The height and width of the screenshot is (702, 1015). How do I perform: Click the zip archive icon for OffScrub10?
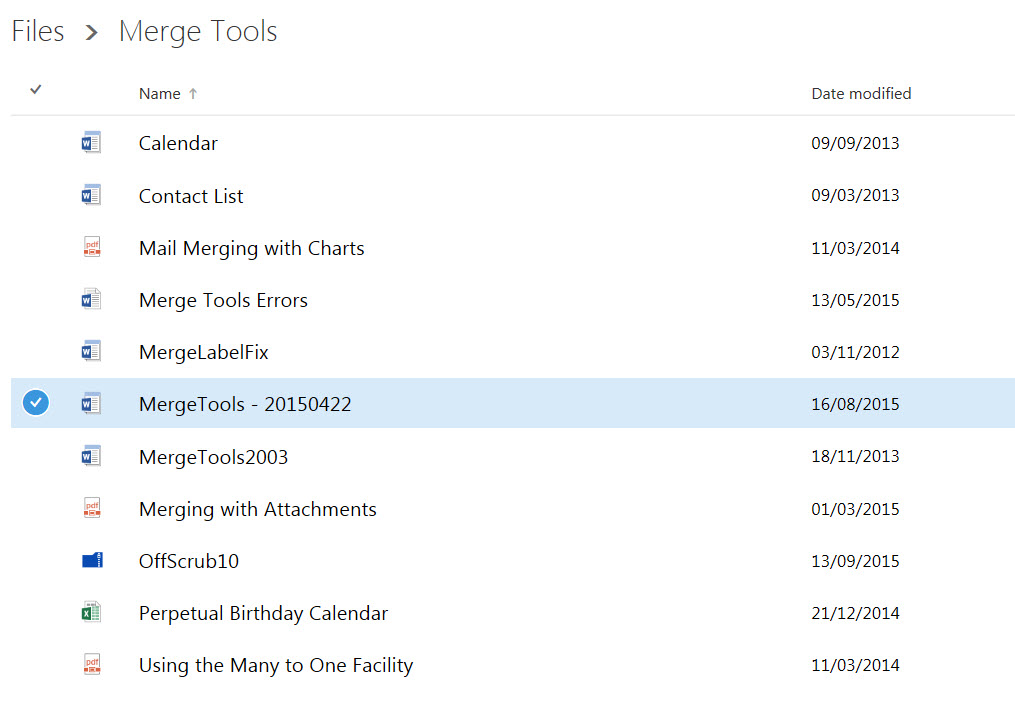click(x=93, y=560)
